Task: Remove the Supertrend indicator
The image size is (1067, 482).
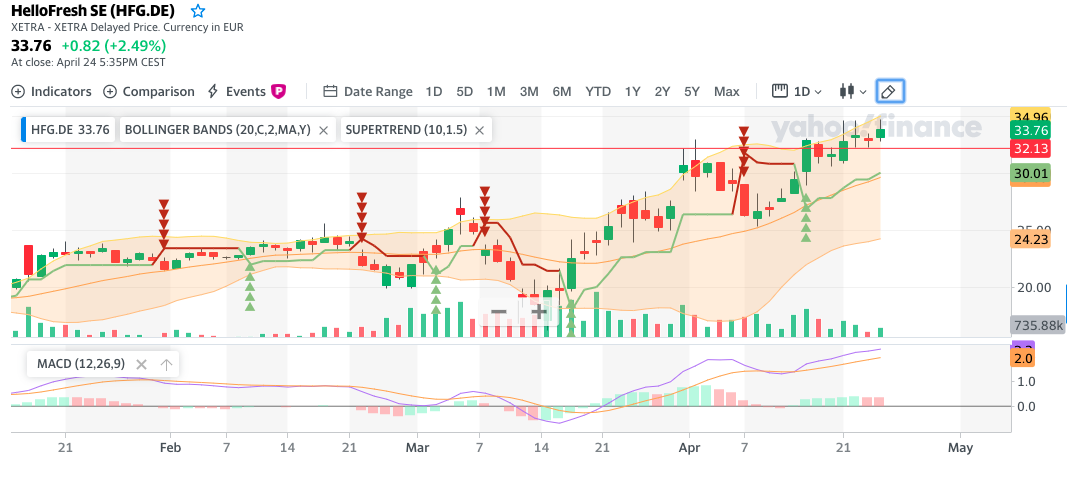Action: tap(479, 130)
